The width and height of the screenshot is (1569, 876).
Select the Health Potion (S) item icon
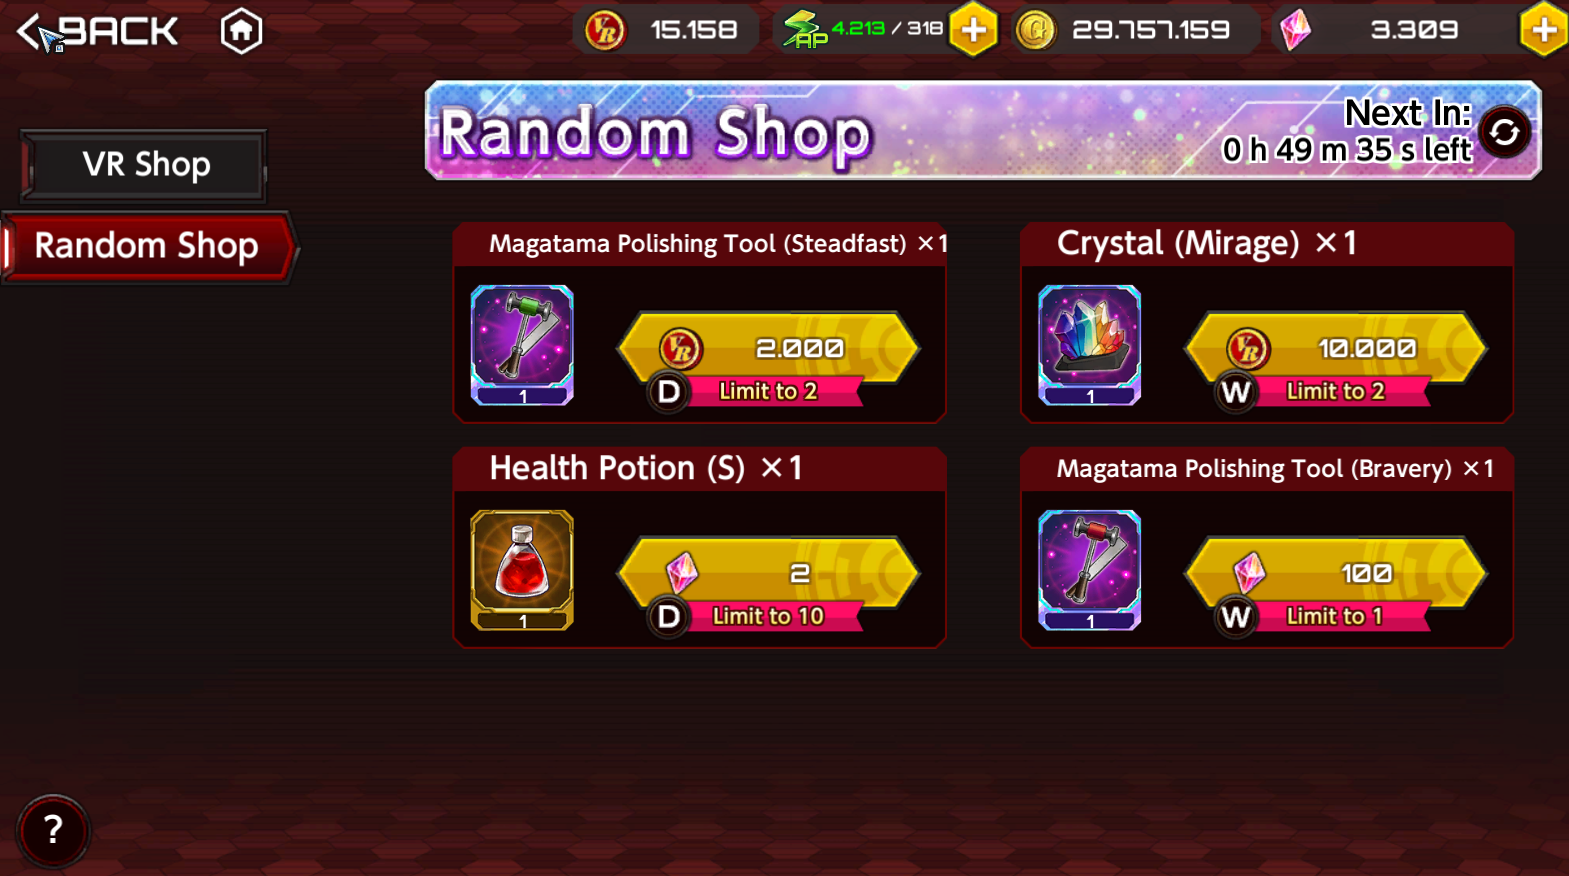click(x=522, y=570)
